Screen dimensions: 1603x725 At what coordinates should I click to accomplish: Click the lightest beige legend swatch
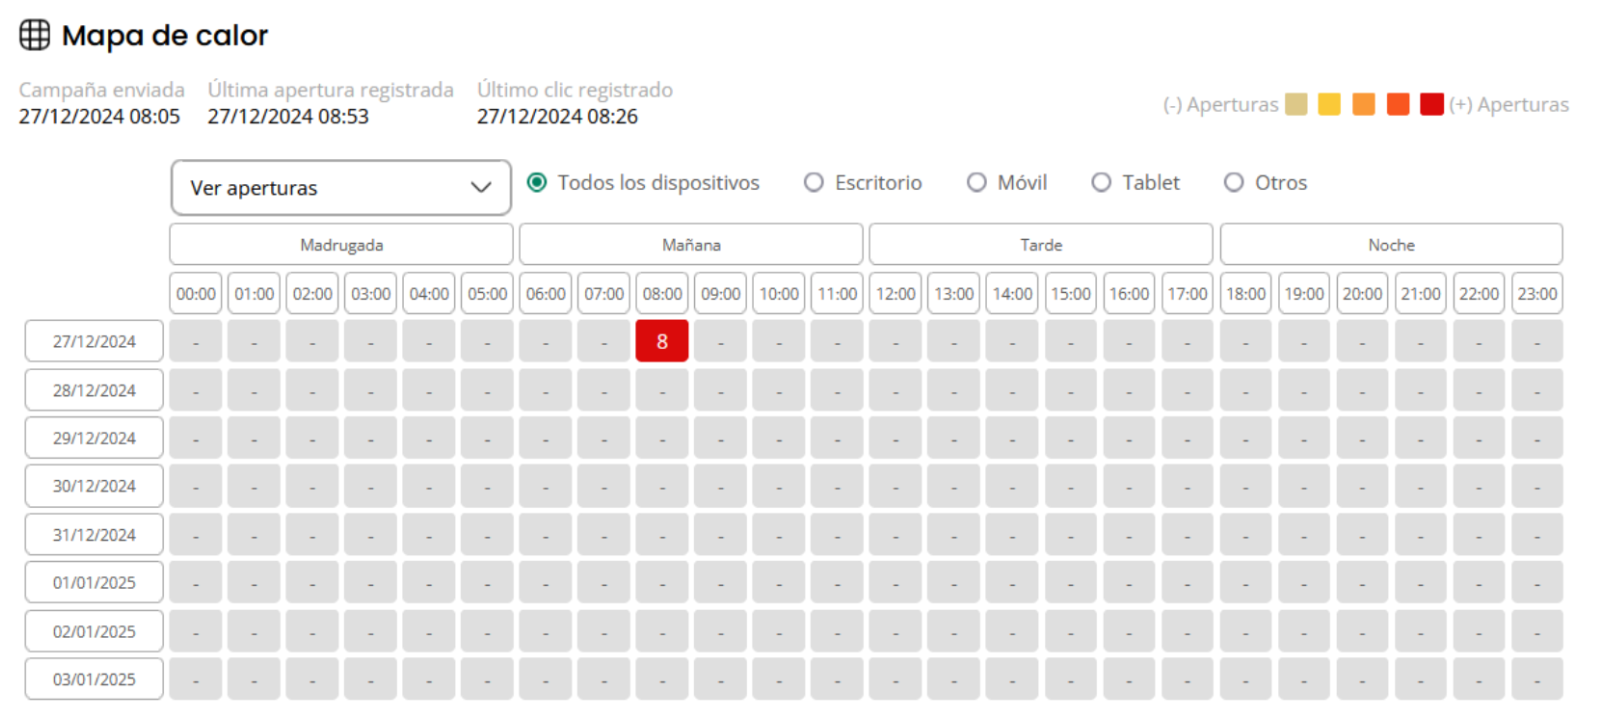pos(1296,104)
